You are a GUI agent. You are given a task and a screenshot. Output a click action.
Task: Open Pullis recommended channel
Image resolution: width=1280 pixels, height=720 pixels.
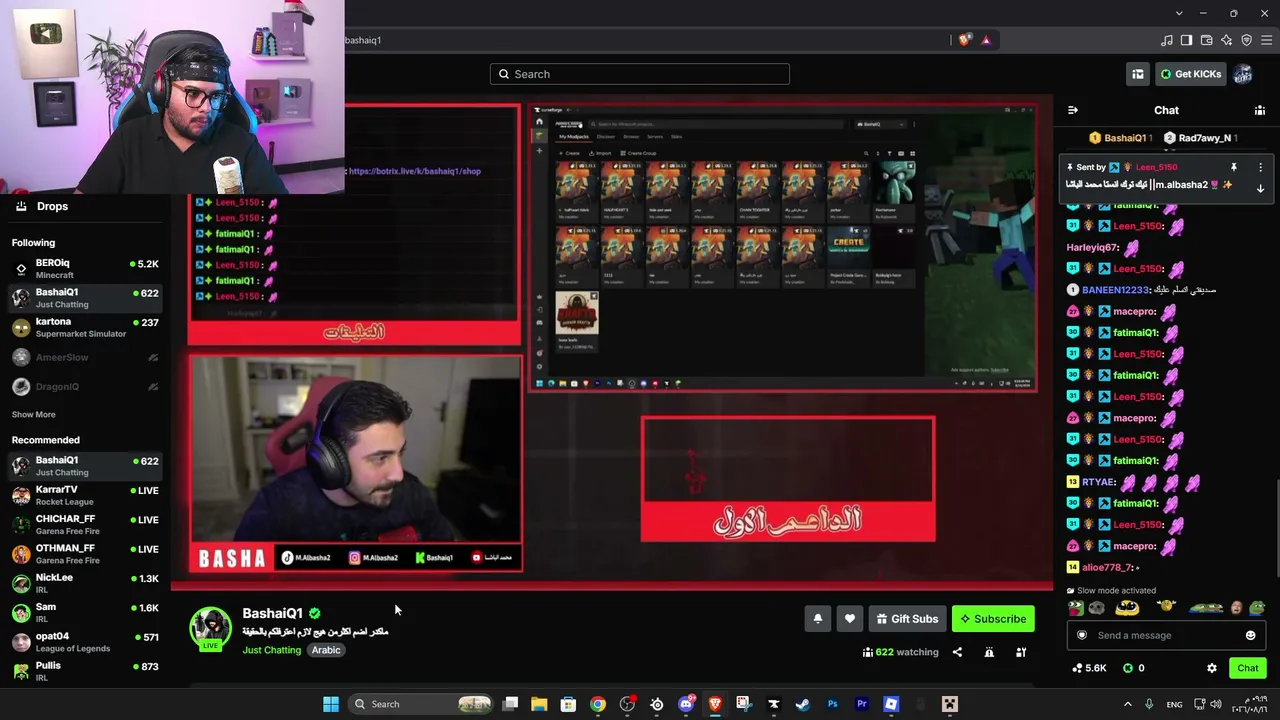(x=85, y=670)
